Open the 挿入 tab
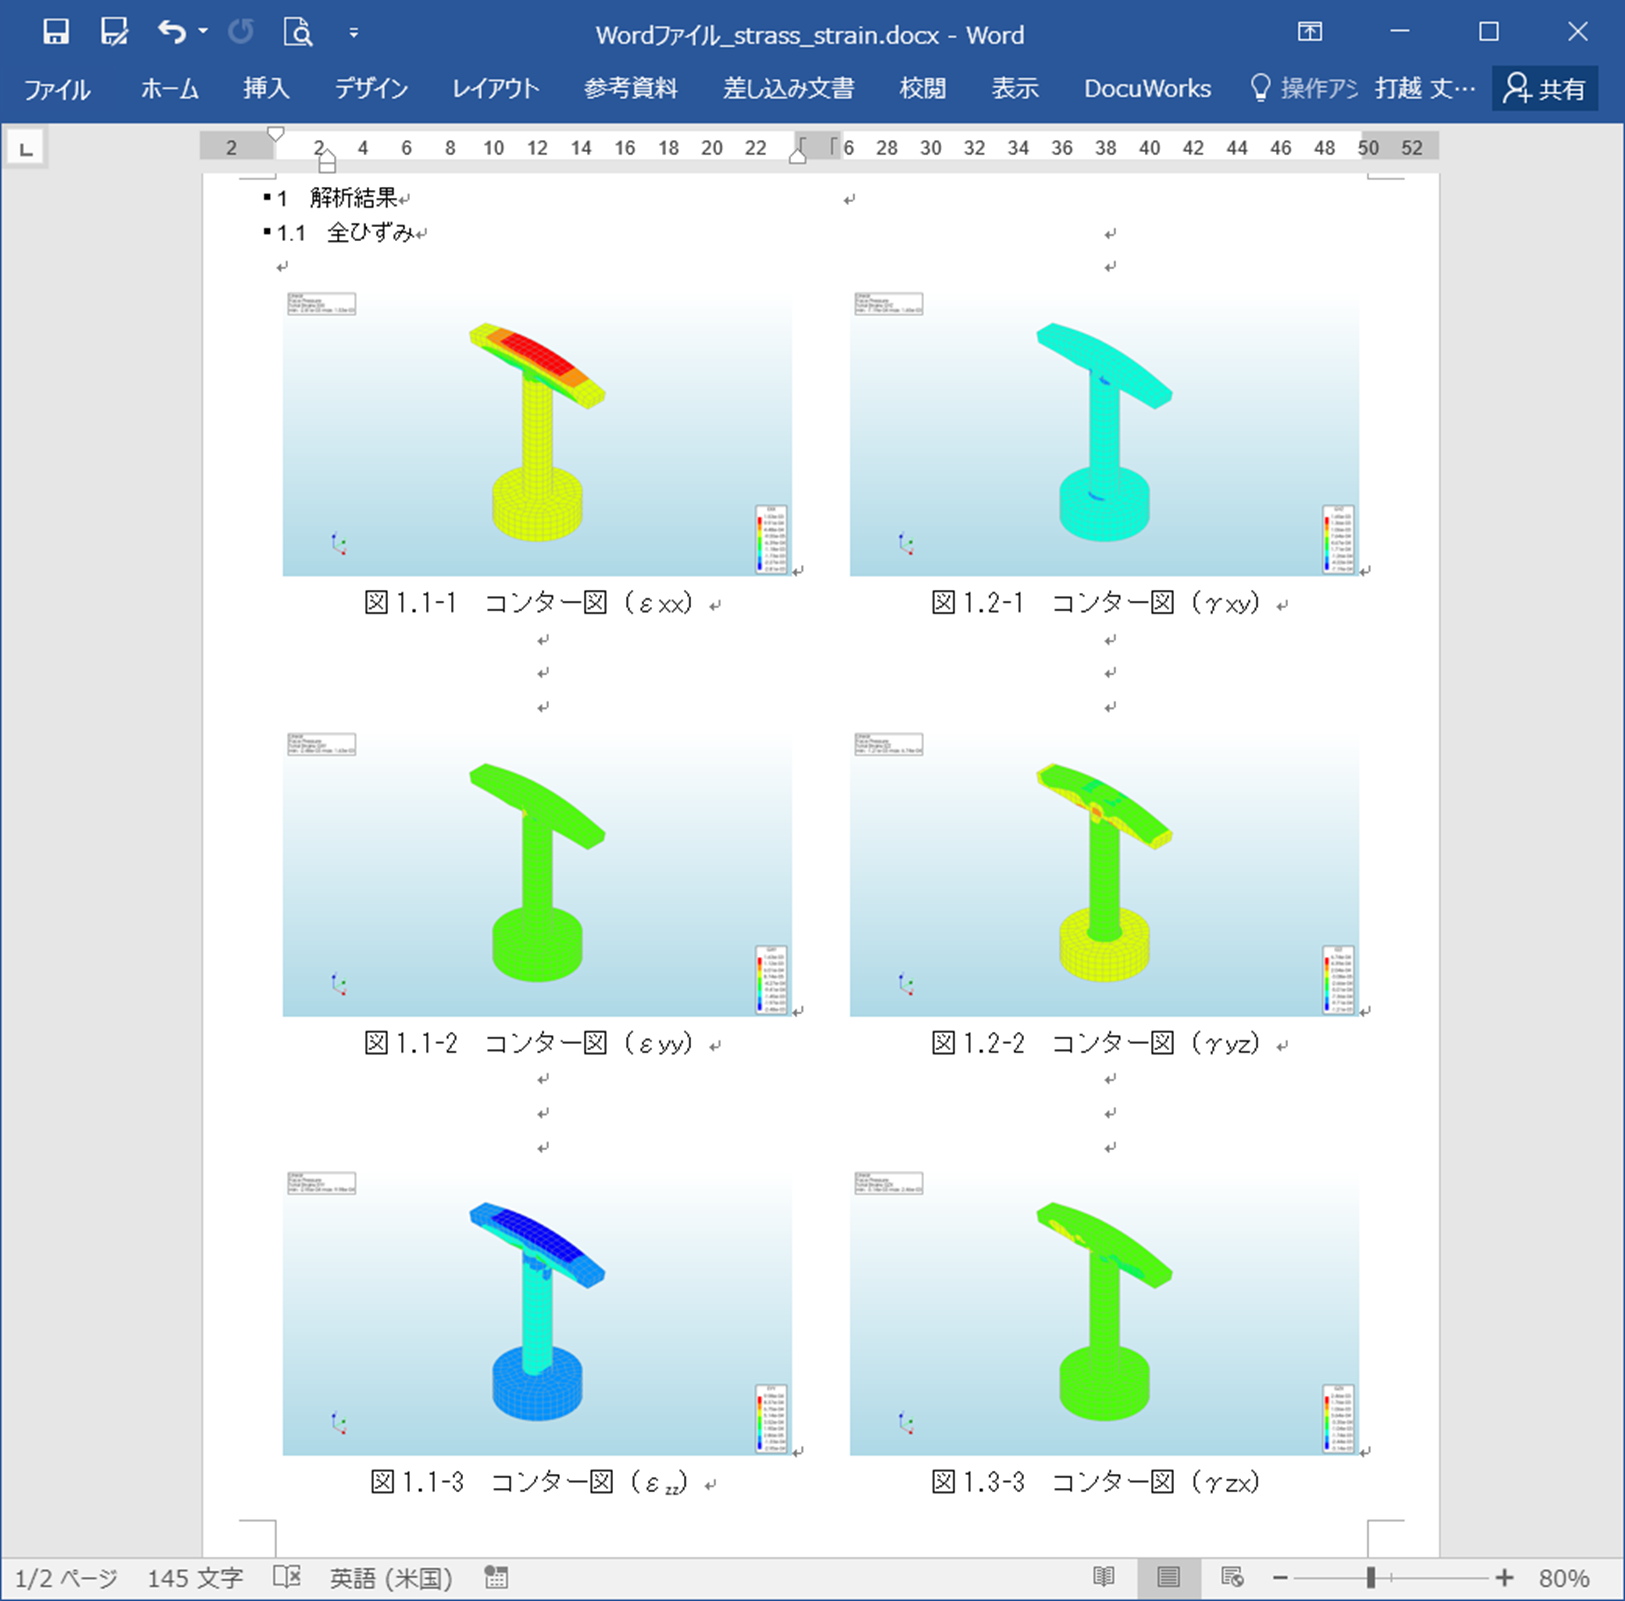The height and width of the screenshot is (1601, 1625). click(x=266, y=89)
